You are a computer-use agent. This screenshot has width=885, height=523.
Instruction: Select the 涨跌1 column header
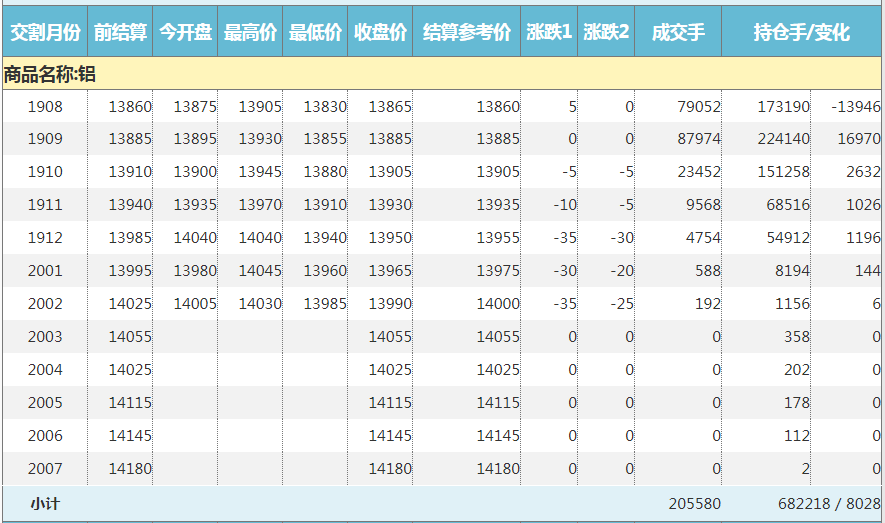coord(549,33)
